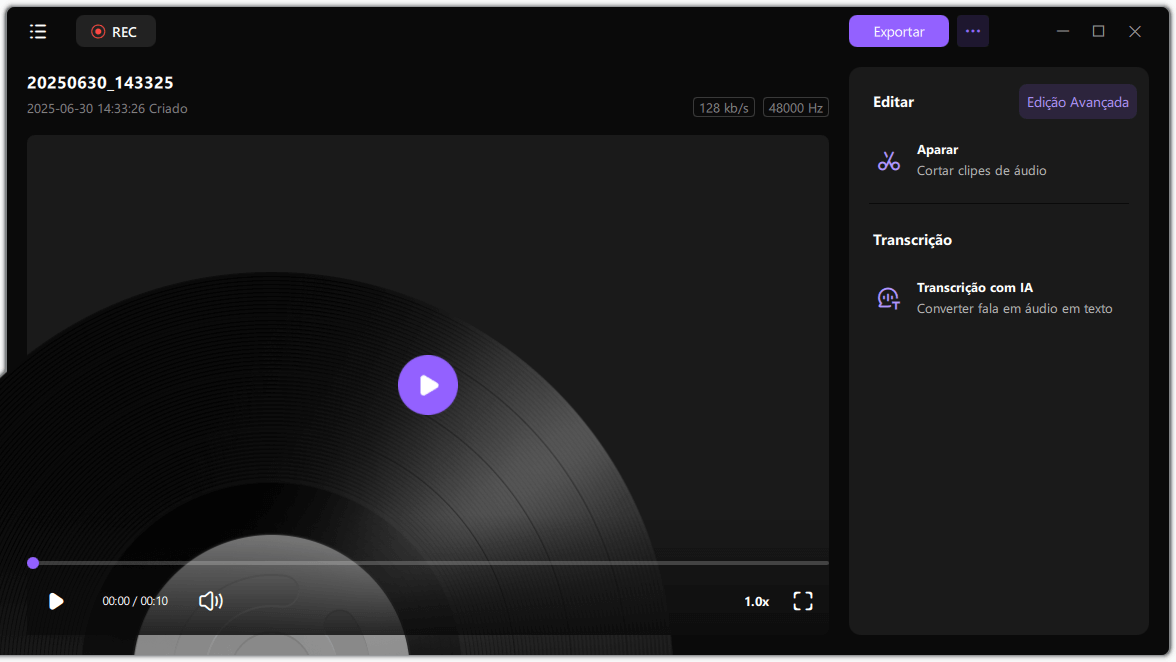
Task: Open Transcrição com IA option
Action: (974, 288)
